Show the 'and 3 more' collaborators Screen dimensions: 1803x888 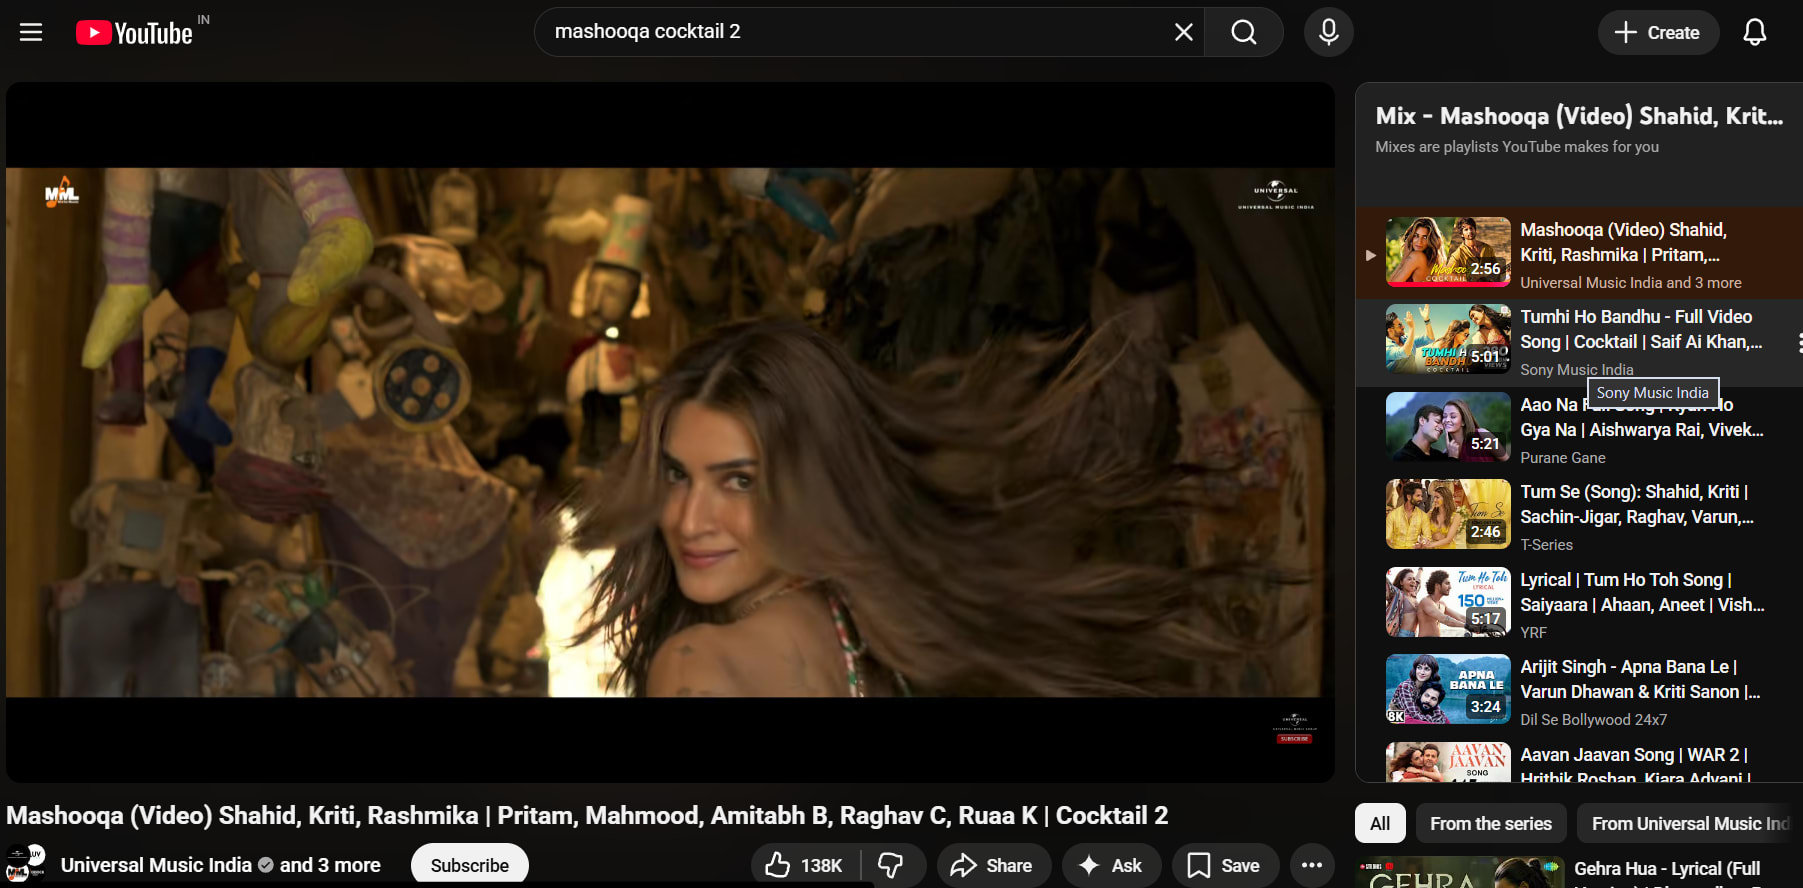pyautogui.click(x=330, y=865)
